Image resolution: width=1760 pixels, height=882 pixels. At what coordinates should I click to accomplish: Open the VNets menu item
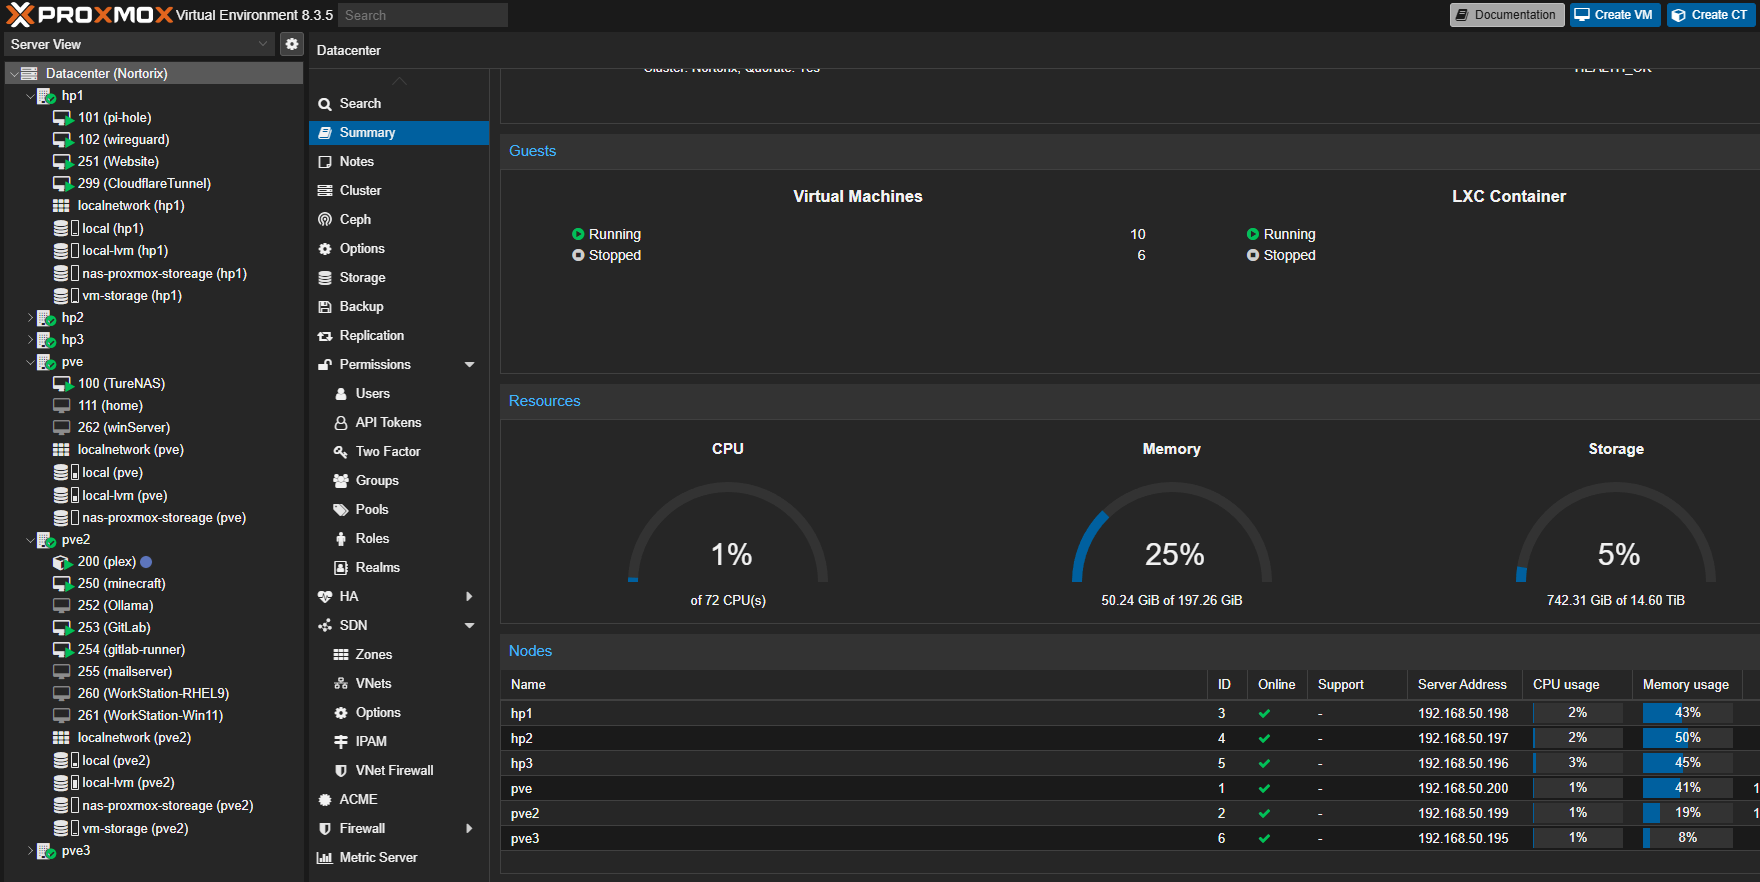(399, 684)
